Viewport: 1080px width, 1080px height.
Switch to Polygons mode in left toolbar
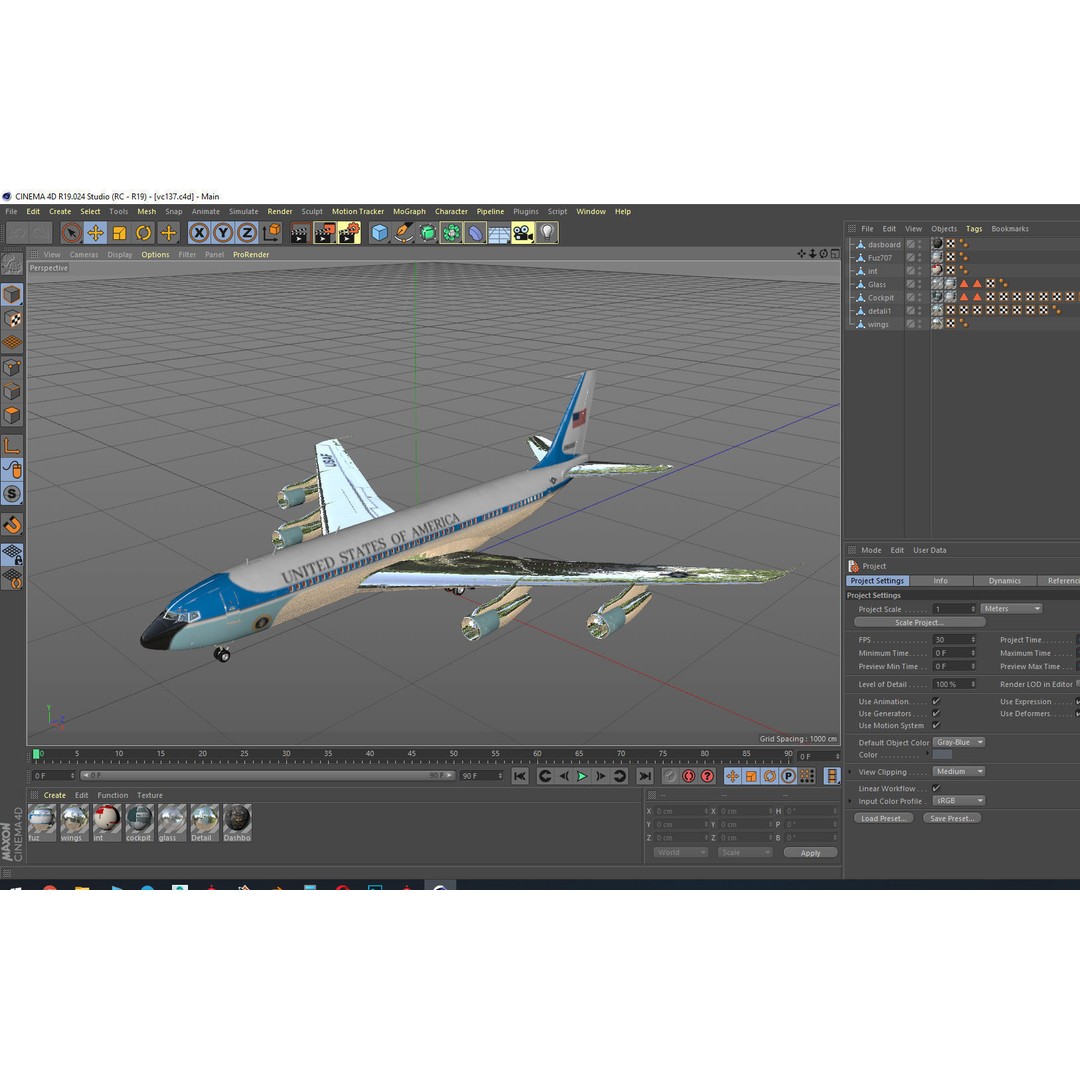[x=12, y=415]
